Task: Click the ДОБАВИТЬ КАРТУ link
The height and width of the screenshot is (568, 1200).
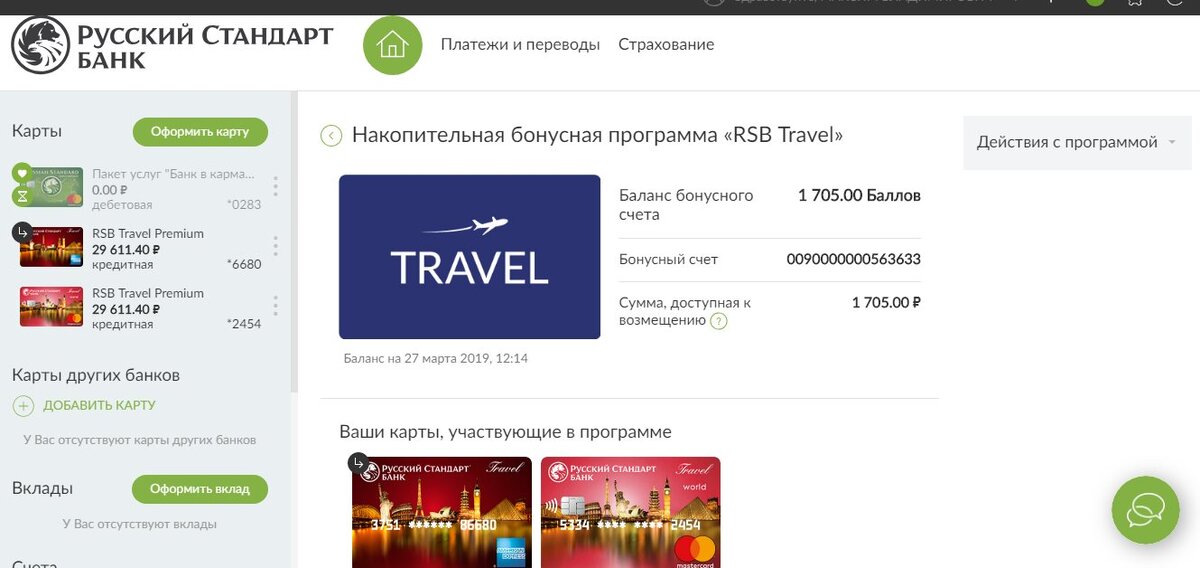Action: 99,406
